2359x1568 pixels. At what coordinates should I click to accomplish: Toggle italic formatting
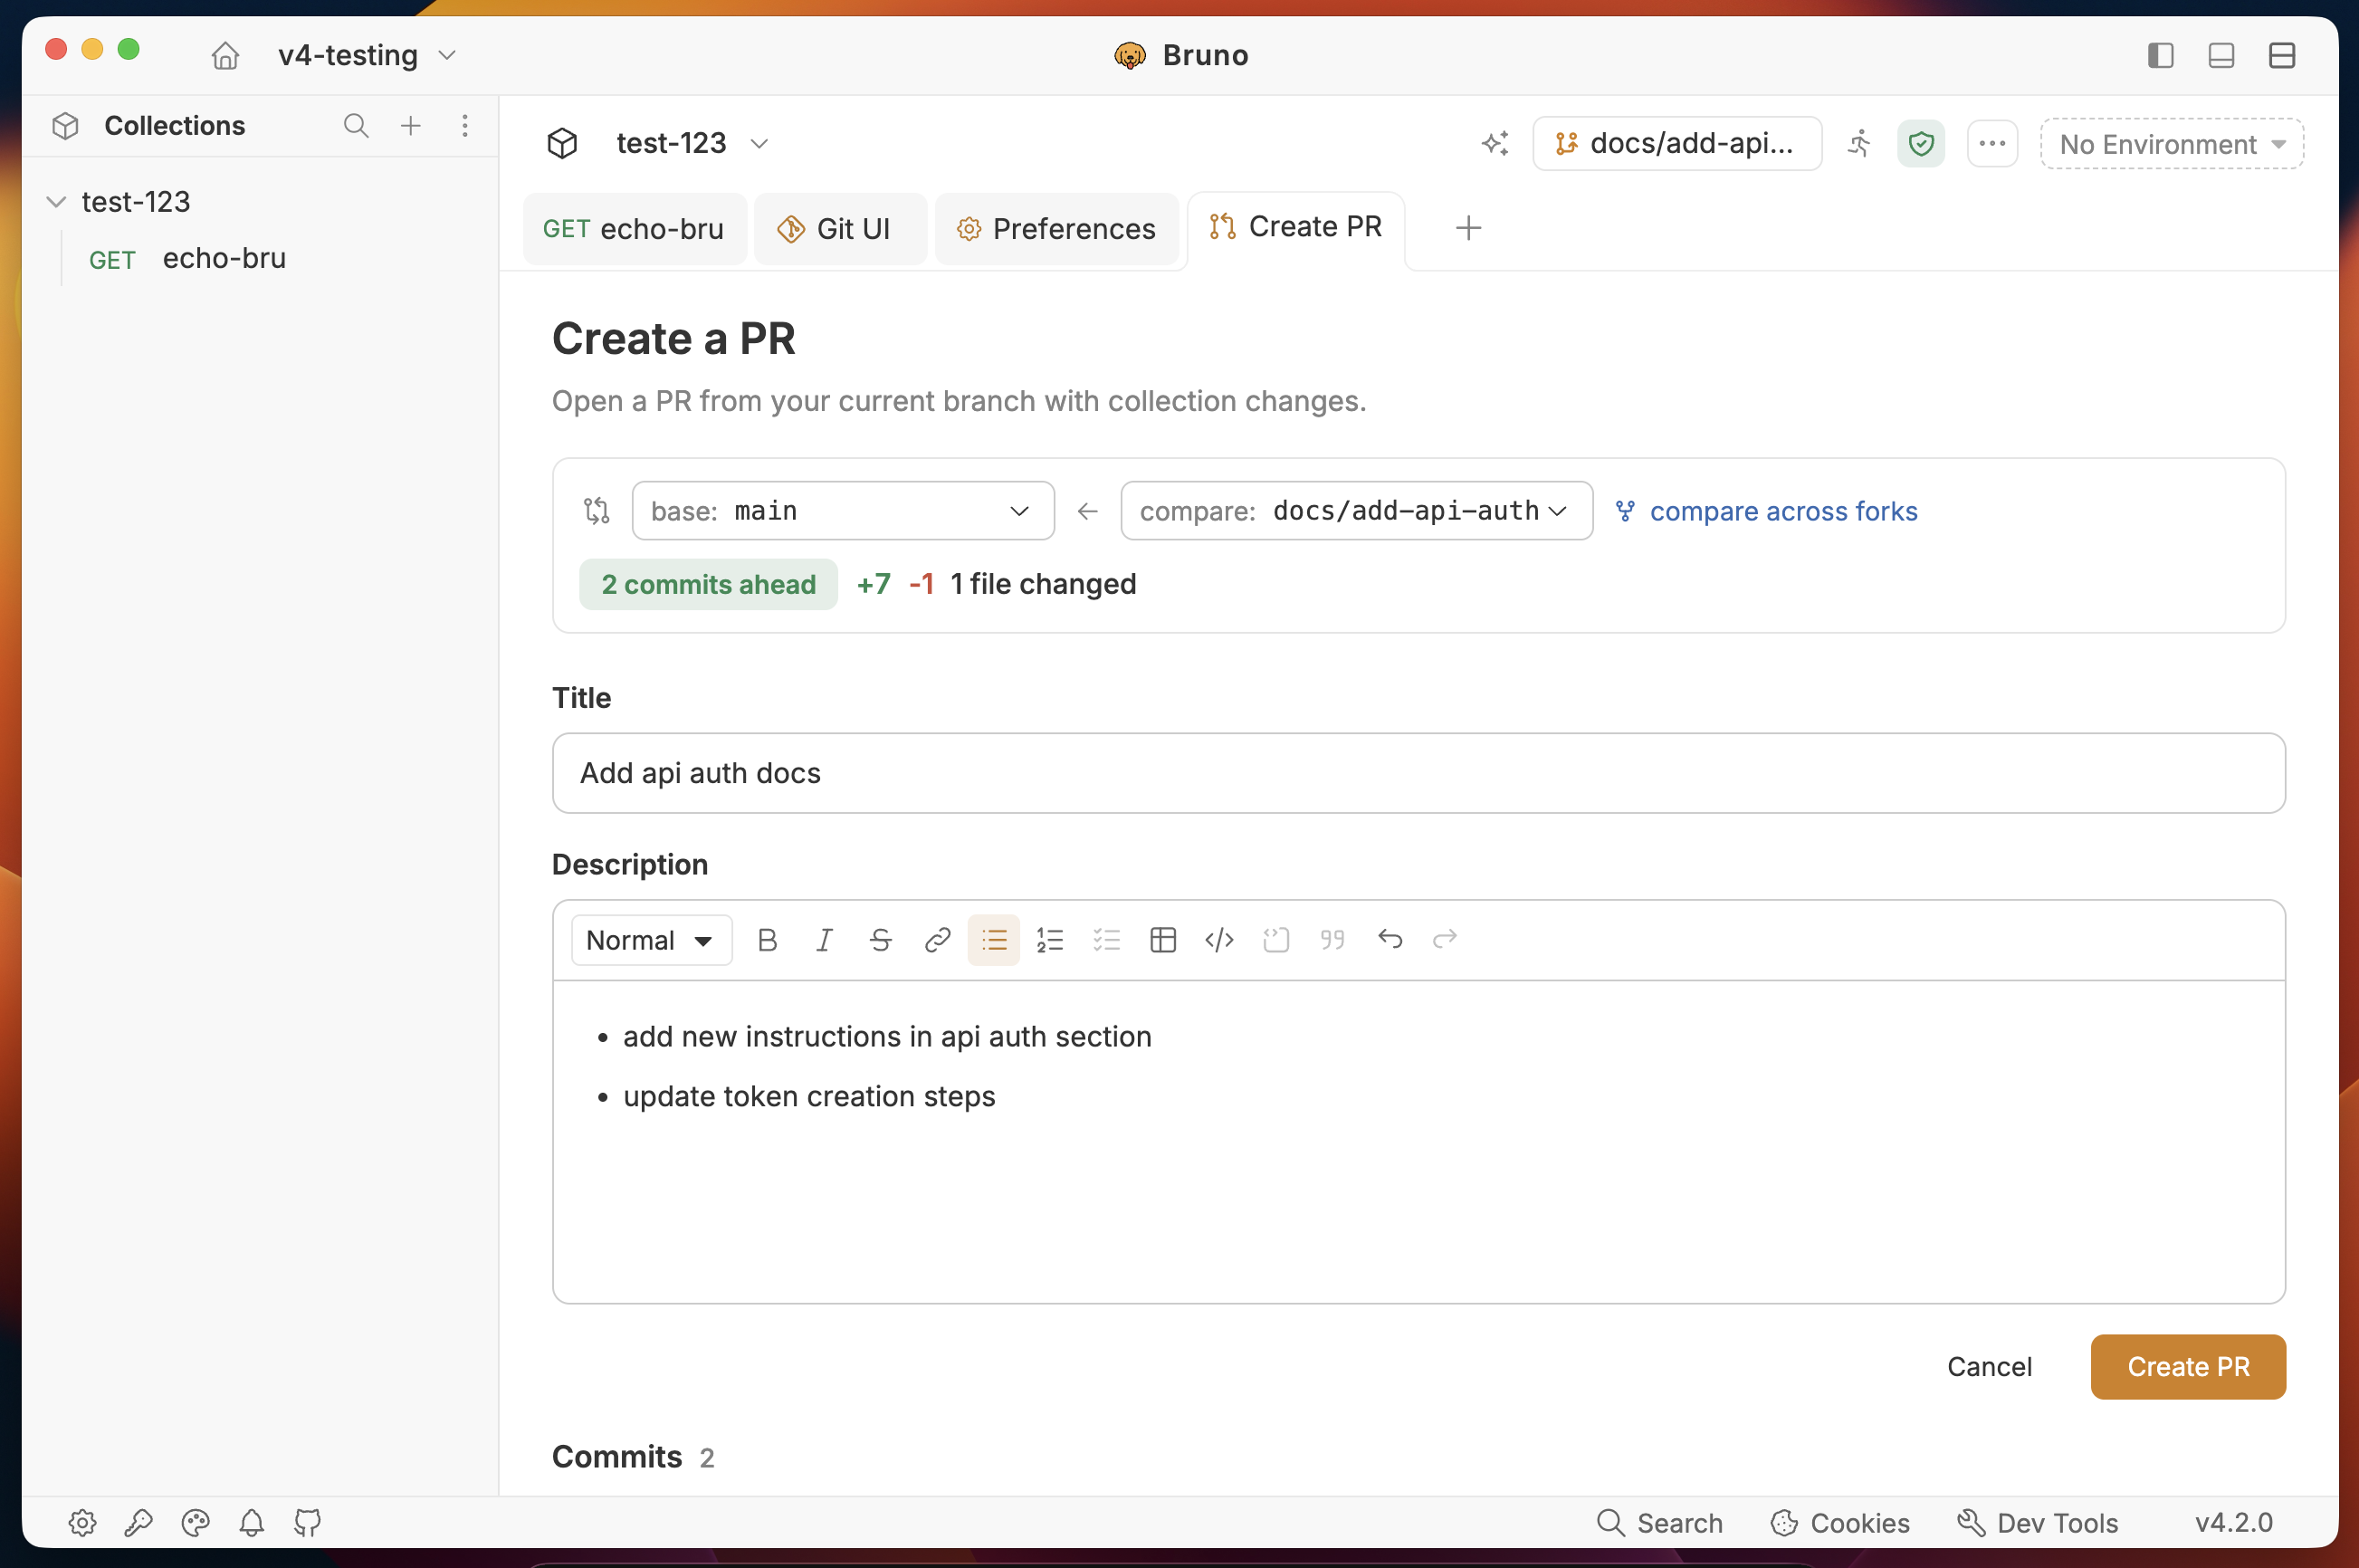pyautogui.click(x=823, y=940)
